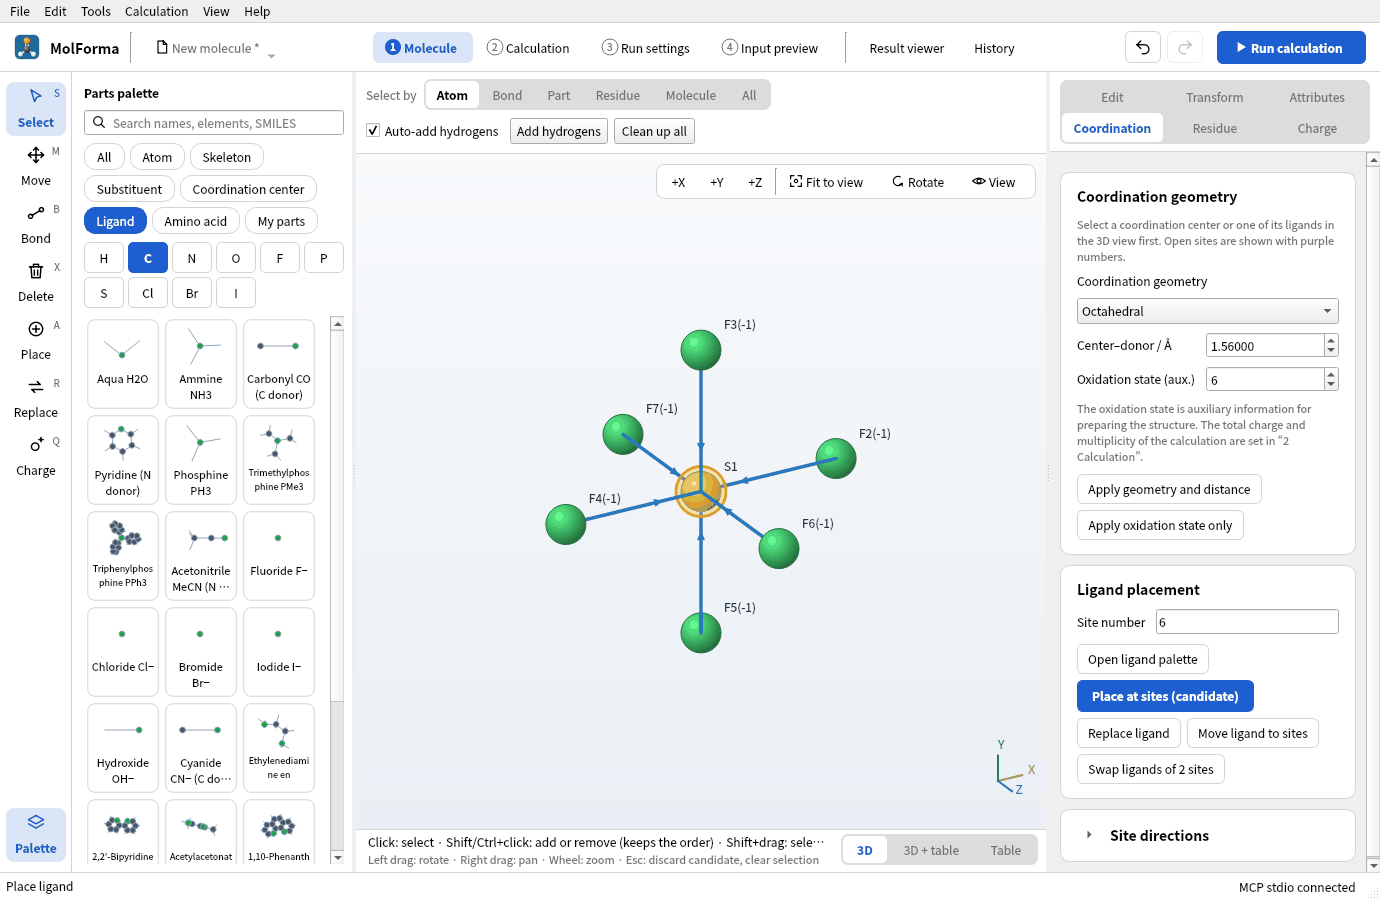This screenshot has width=1380, height=900.
Task: Click the undo arrow button
Action: pos(1143,47)
